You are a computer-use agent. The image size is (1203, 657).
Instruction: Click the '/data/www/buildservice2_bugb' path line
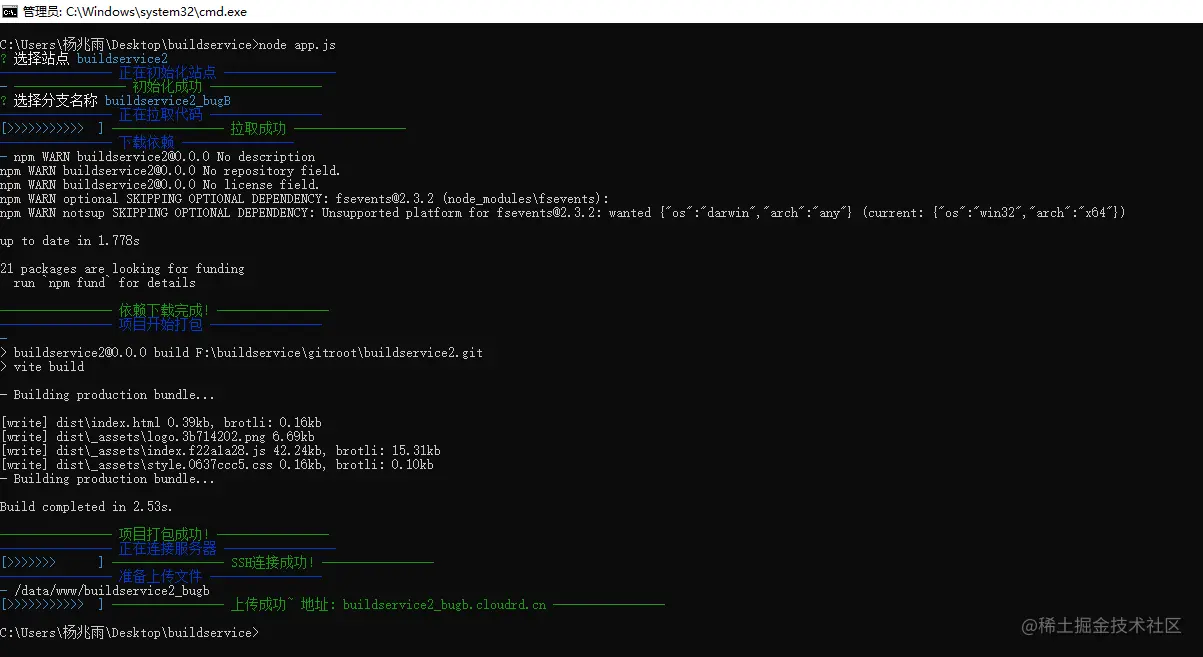[105, 591]
